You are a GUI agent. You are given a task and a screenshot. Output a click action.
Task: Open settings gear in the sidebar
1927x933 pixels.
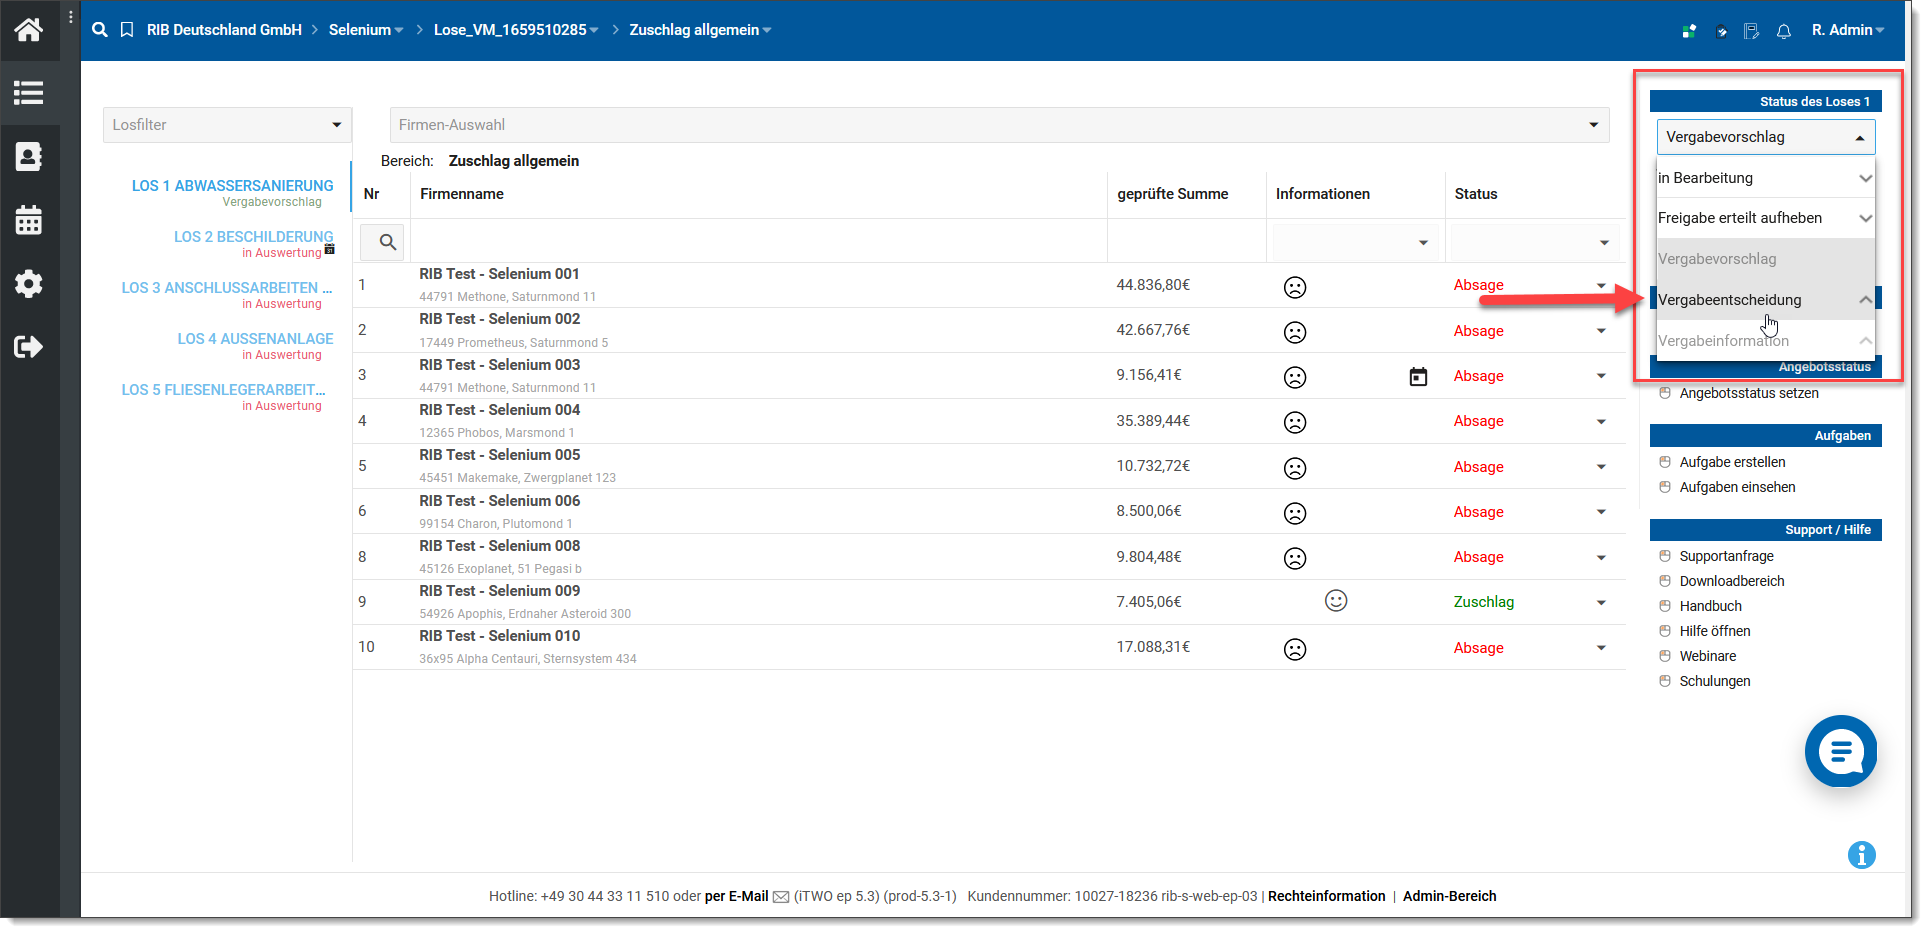point(28,284)
